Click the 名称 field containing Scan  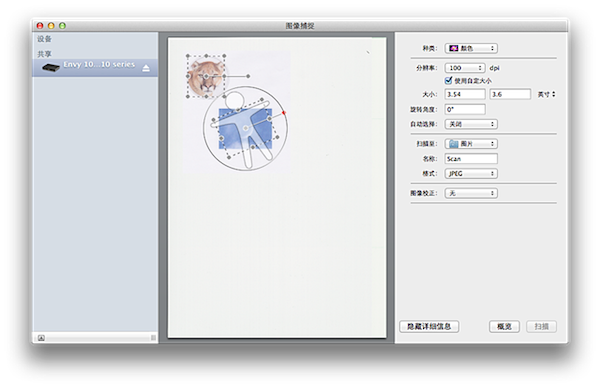[x=471, y=158]
